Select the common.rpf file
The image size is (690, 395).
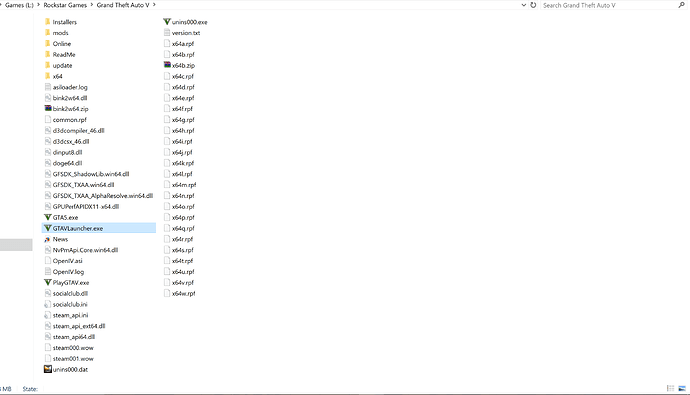(70, 120)
